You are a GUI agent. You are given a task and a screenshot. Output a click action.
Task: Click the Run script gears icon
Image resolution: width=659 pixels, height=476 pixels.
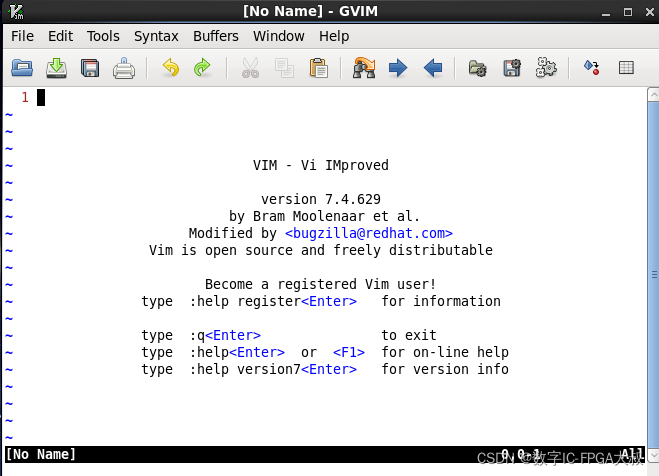(x=546, y=68)
